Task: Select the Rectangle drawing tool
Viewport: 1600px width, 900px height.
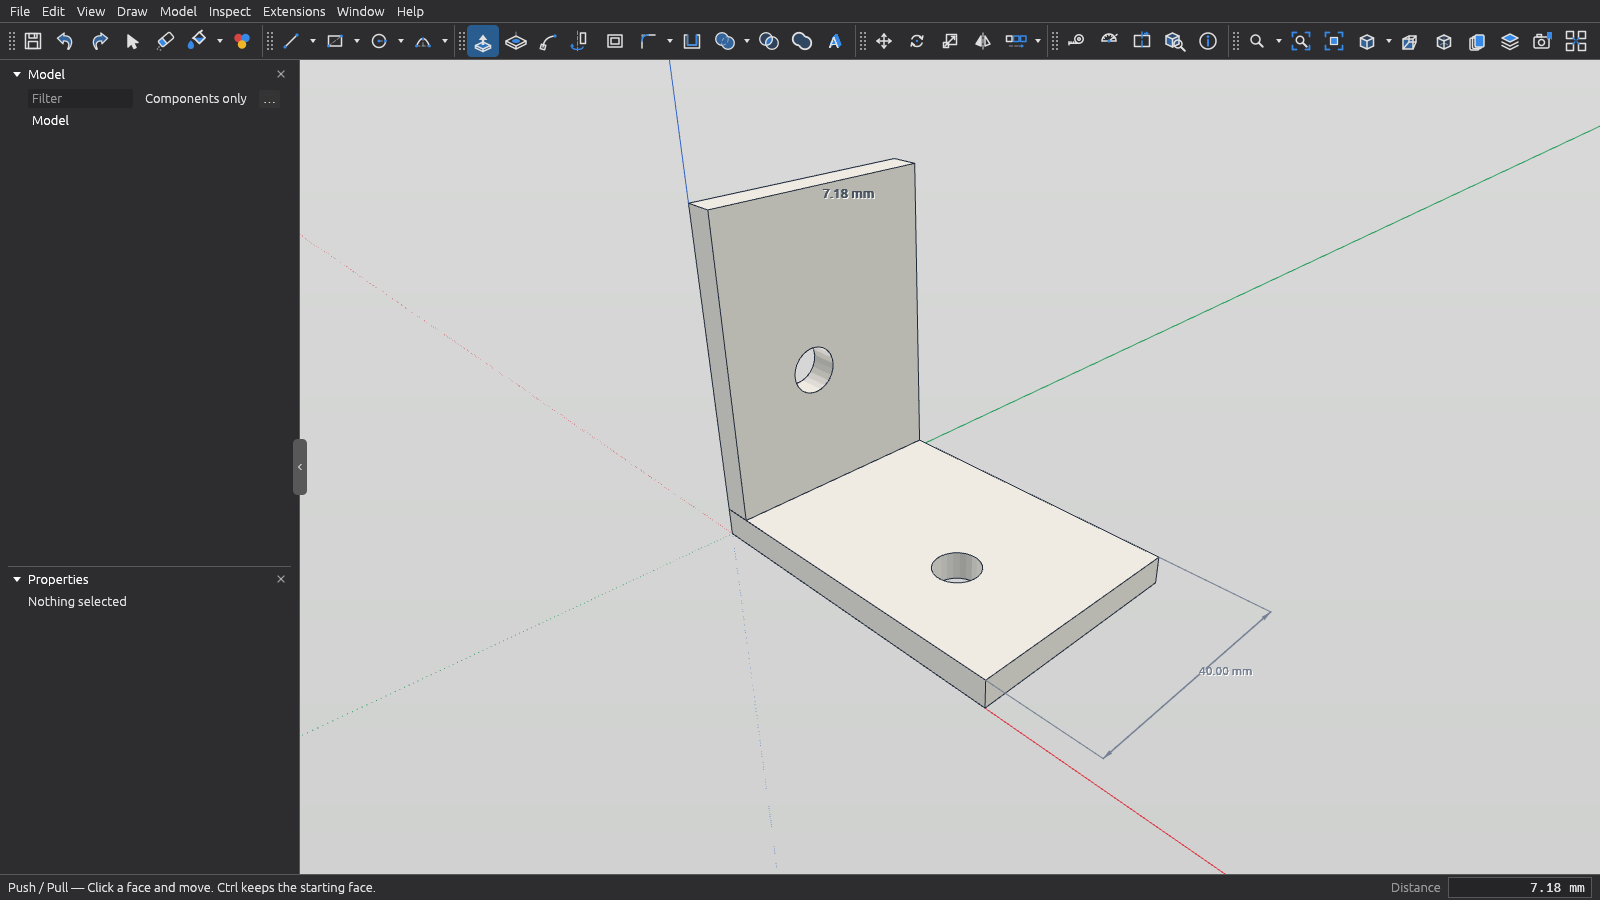Action: [335, 41]
